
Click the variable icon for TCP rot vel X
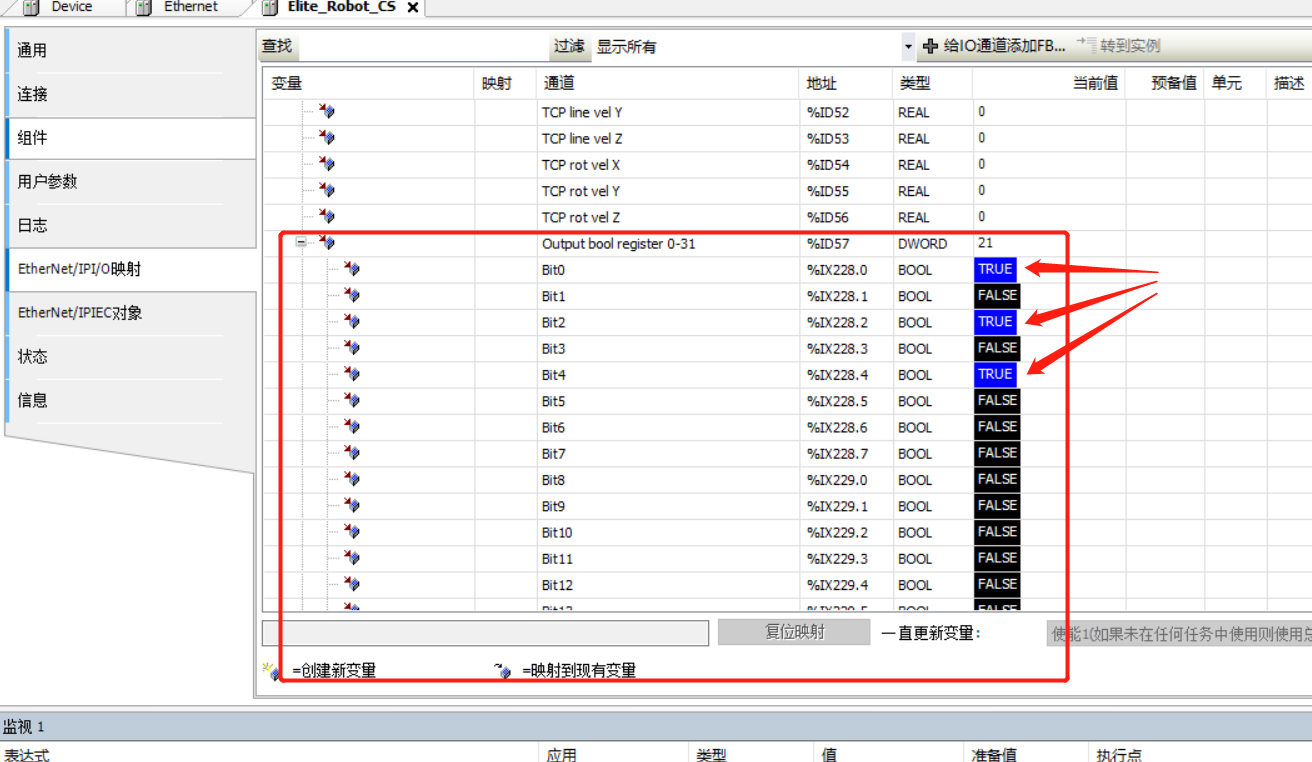pyautogui.click(x=326, y=164)
